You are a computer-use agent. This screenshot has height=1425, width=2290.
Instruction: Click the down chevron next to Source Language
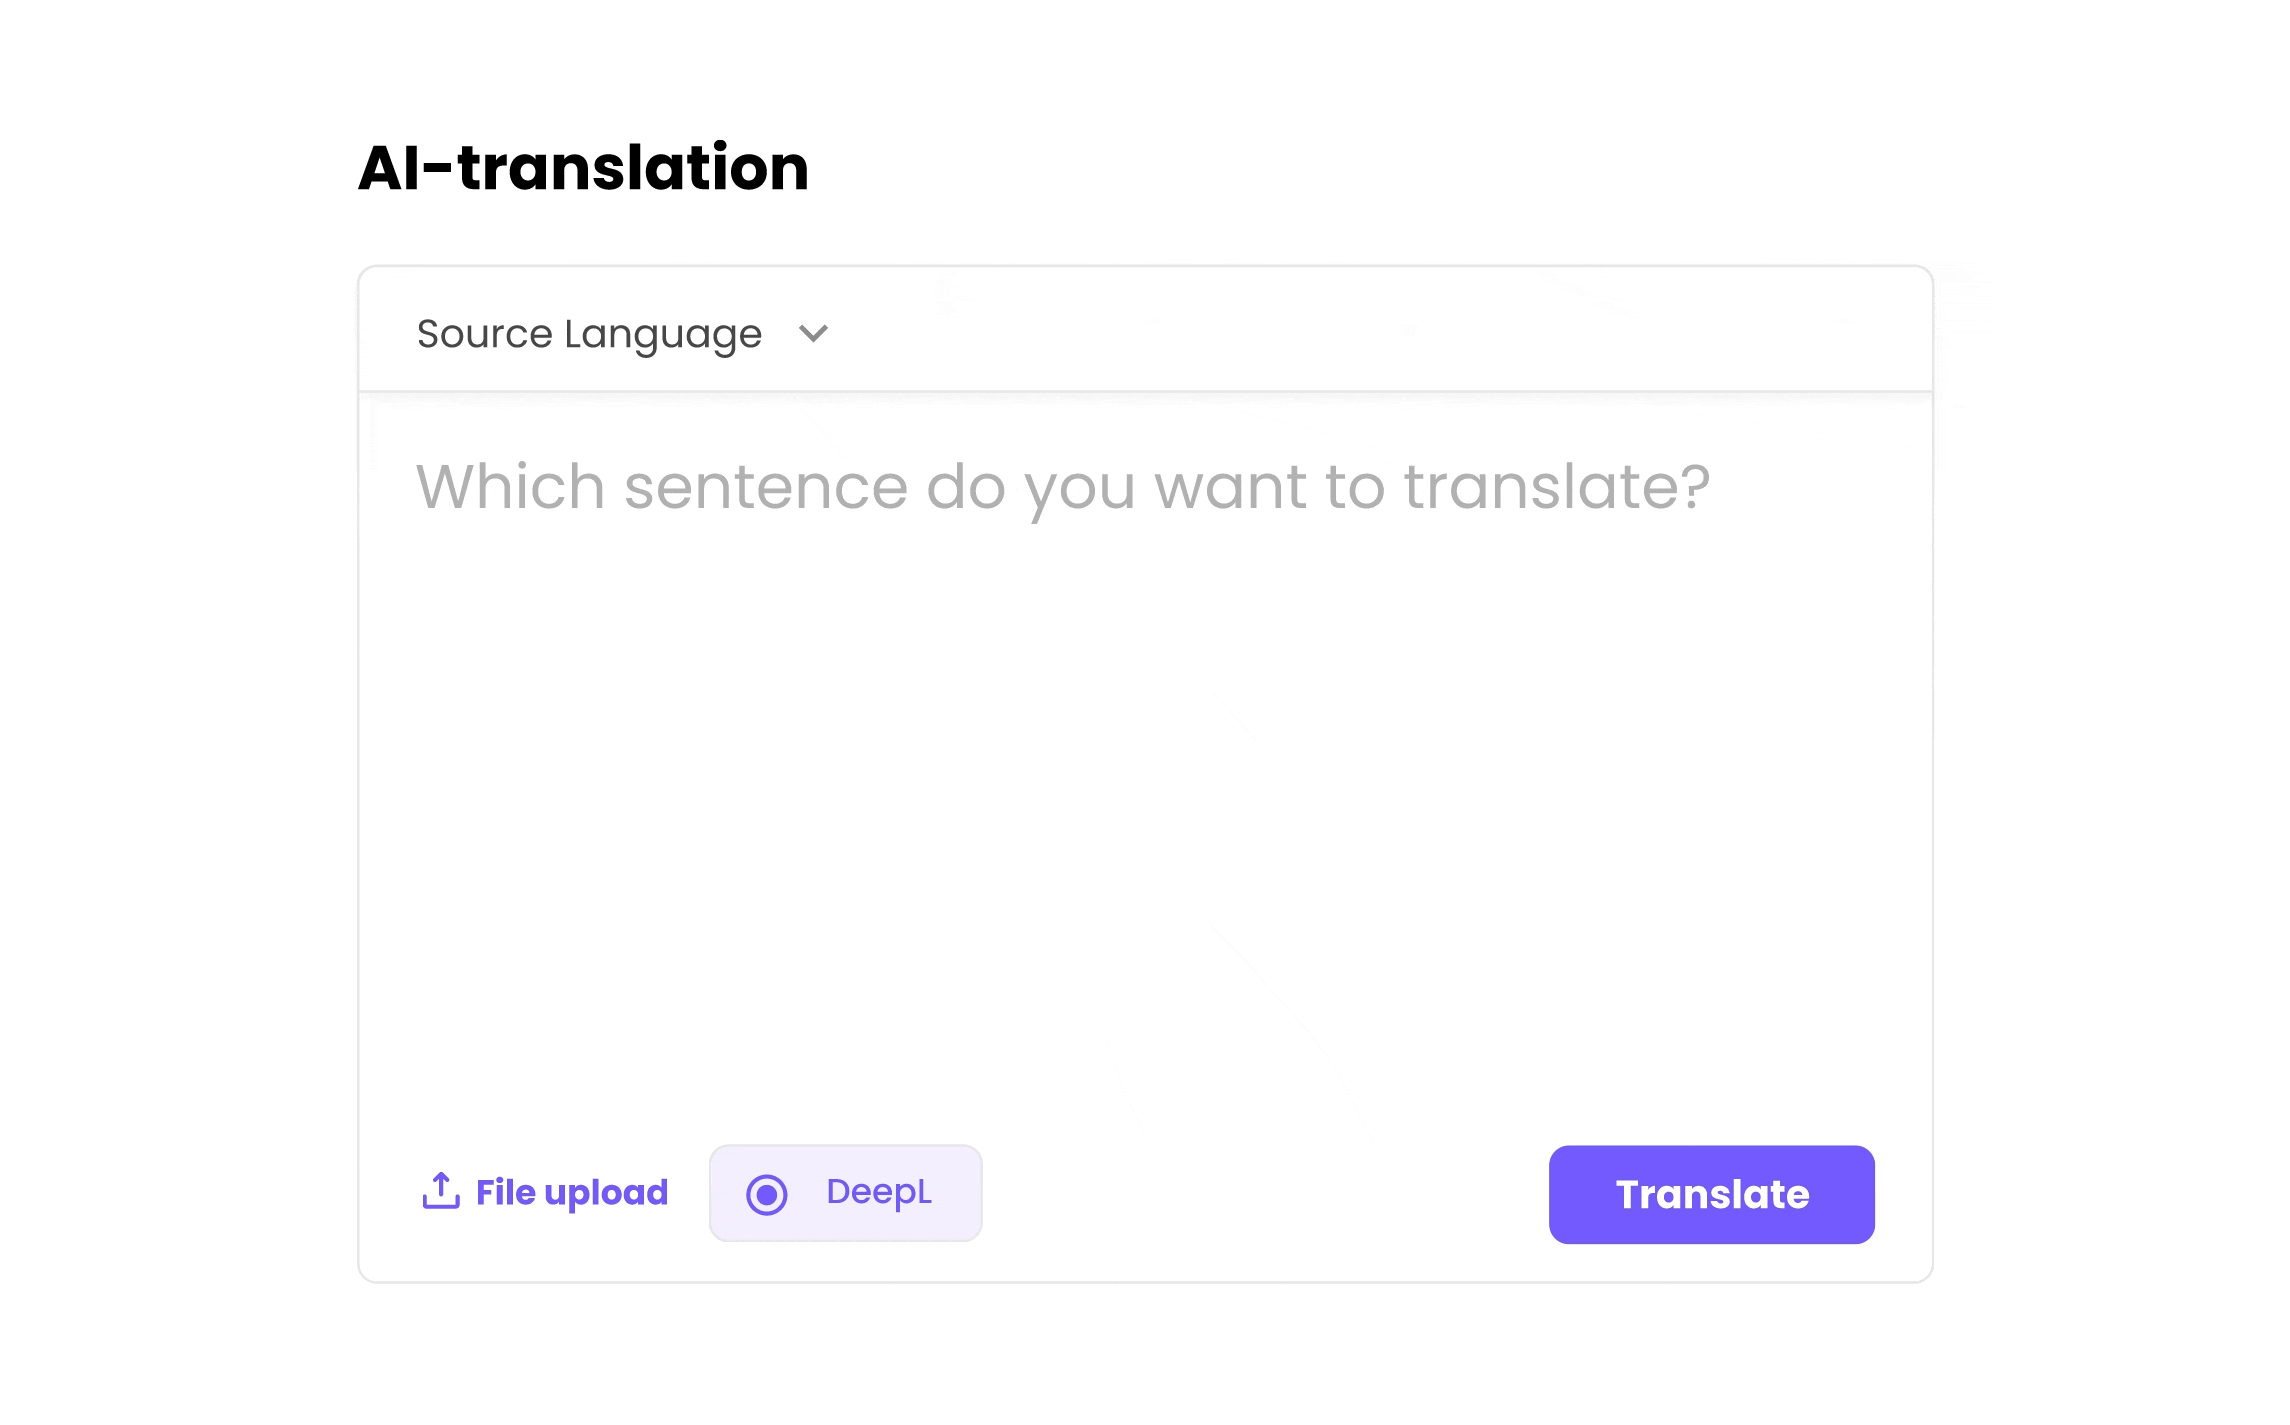pos(814,333)
